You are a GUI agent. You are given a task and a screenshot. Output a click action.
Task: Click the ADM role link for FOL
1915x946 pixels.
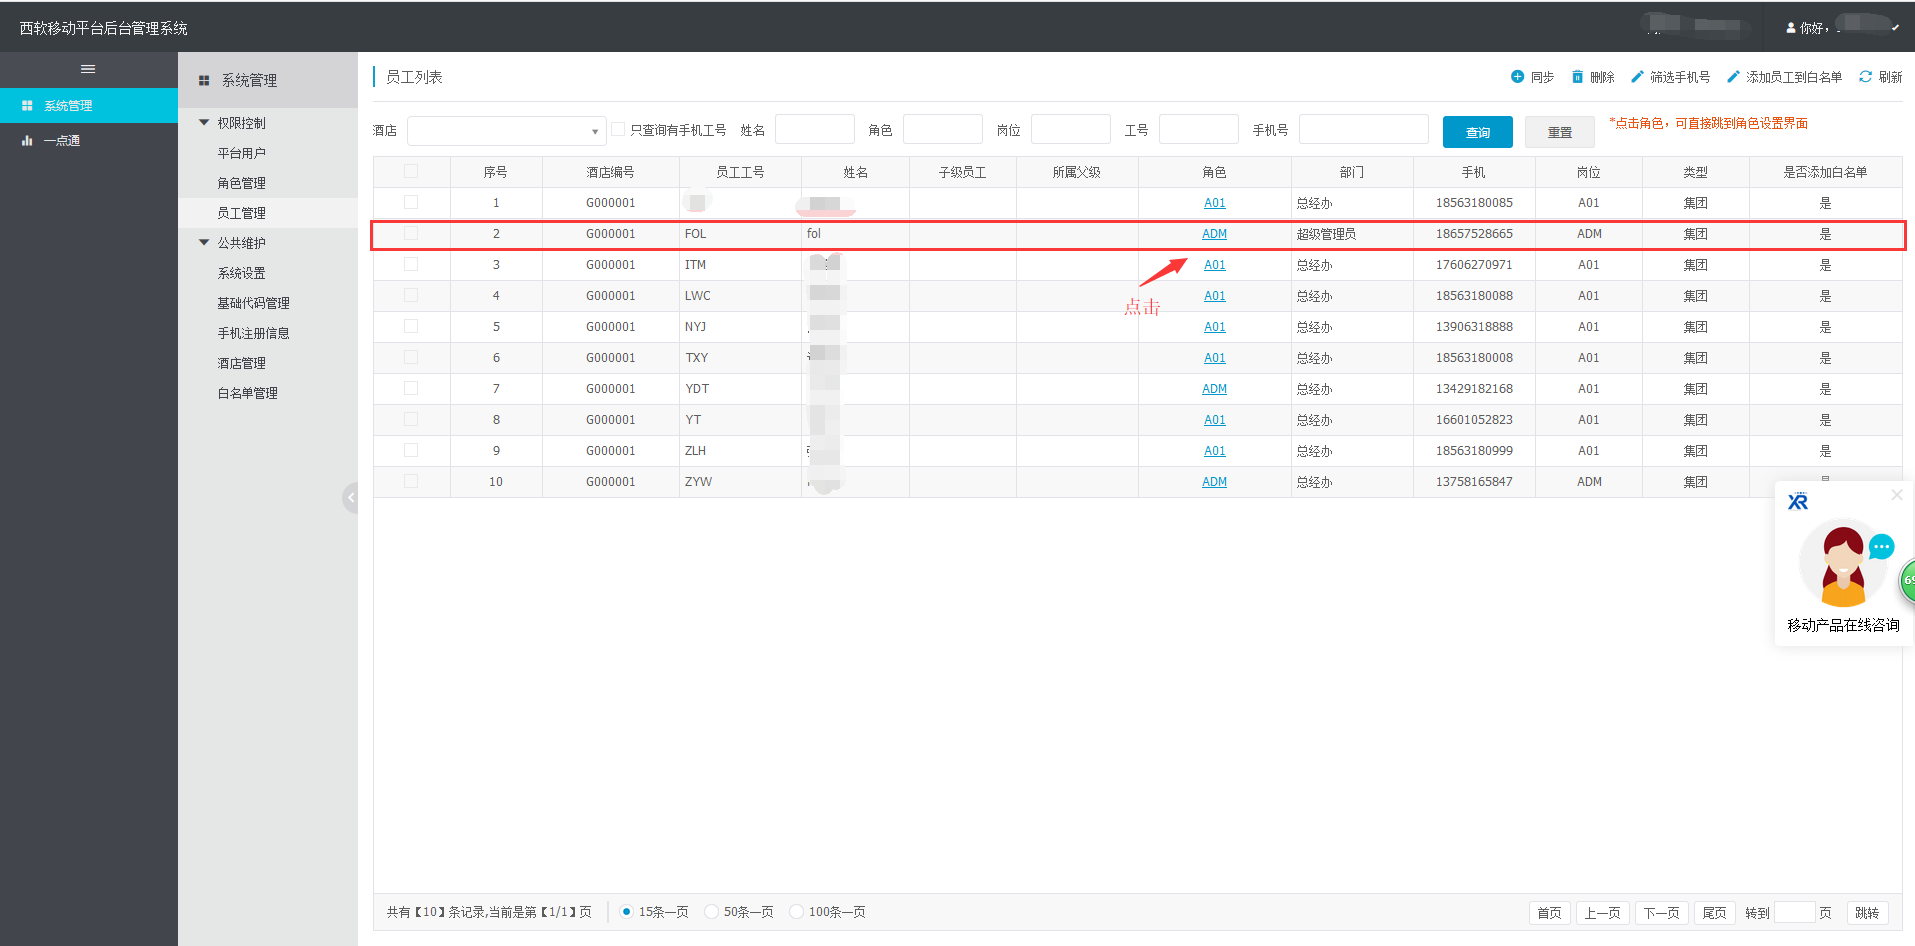click(x=1214, y=234)
